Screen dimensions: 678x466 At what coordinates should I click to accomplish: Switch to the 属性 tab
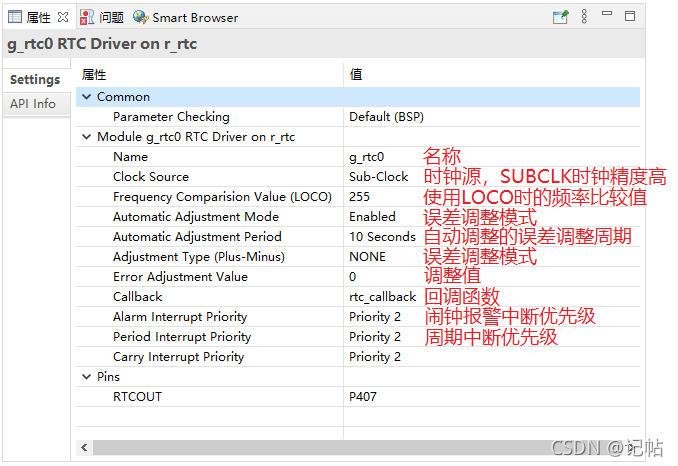click(38, 17)
